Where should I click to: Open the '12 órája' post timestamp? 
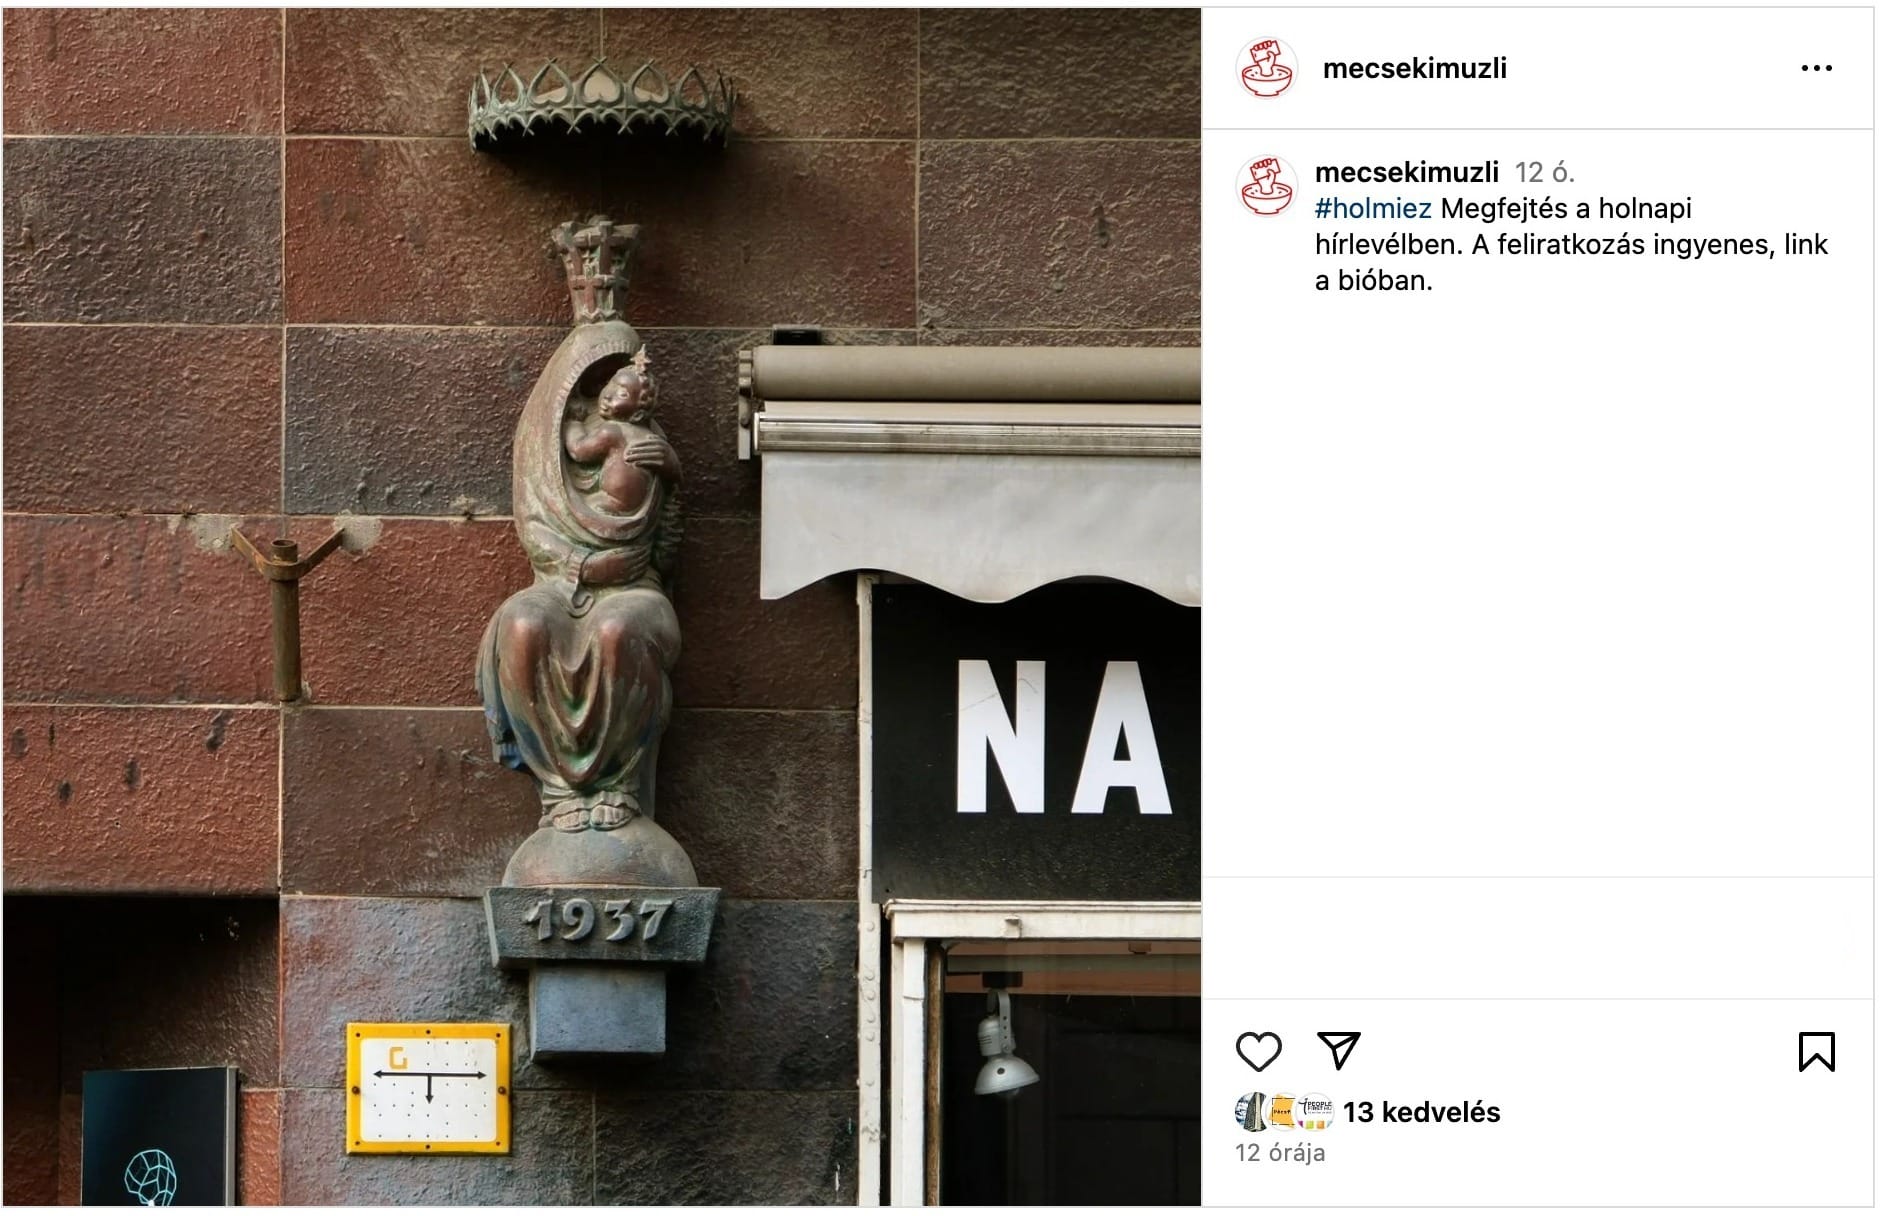click(1280, 1153)
